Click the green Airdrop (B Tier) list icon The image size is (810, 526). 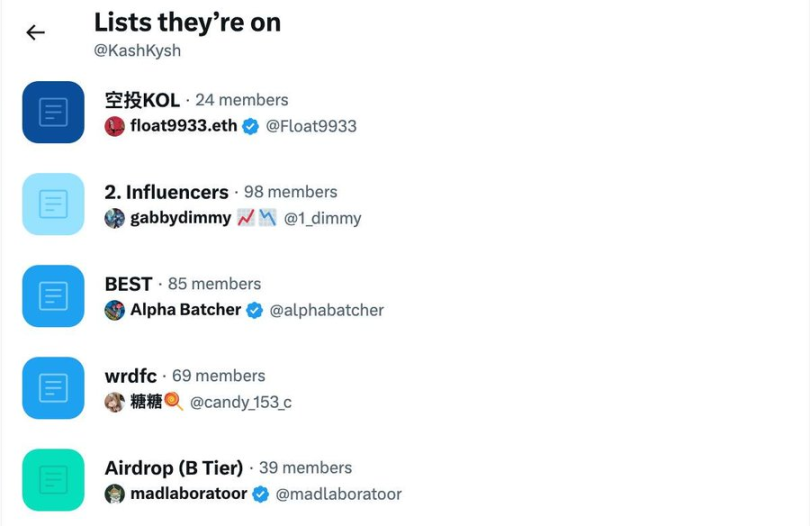53,480
